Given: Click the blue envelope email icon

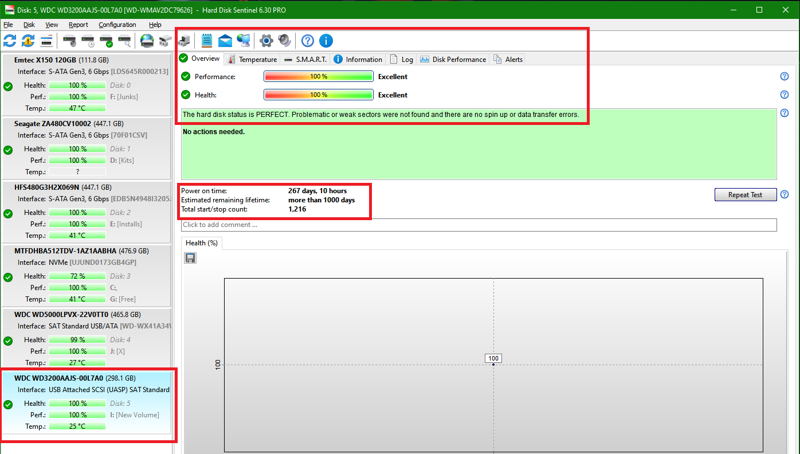Looking at the screenshot, I should [225, 41].
